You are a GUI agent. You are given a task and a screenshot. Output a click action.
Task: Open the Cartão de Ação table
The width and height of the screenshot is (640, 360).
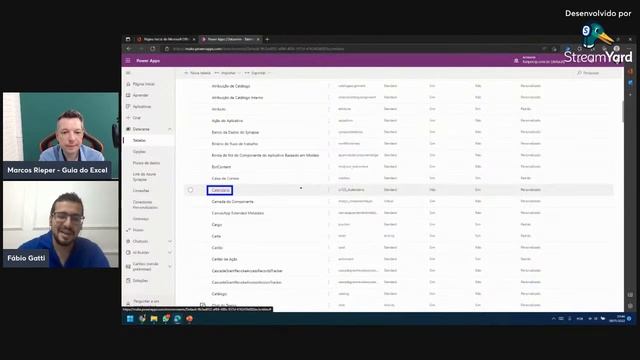(224, 259)
